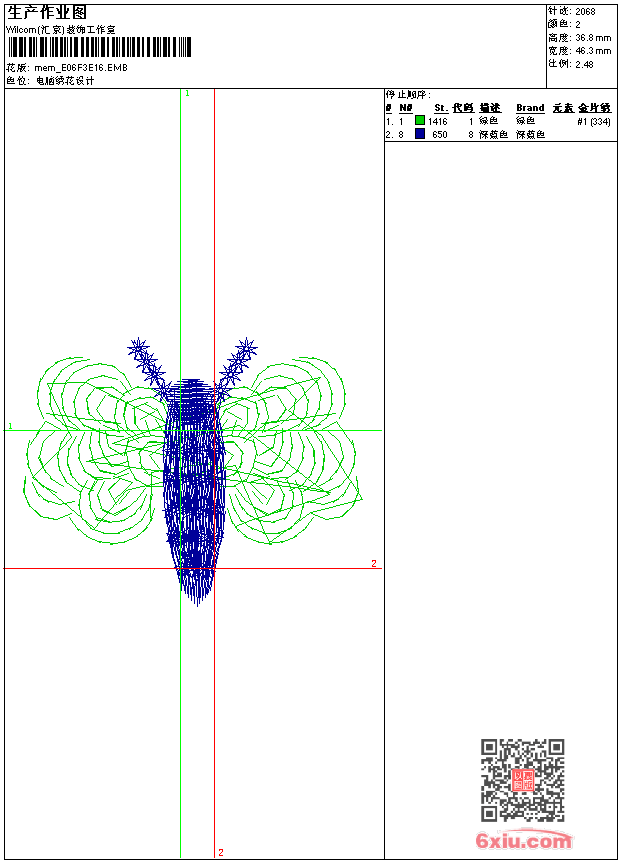
Task: Click the red marker 2 beside the horizontal line
Action: pos(374,563)
